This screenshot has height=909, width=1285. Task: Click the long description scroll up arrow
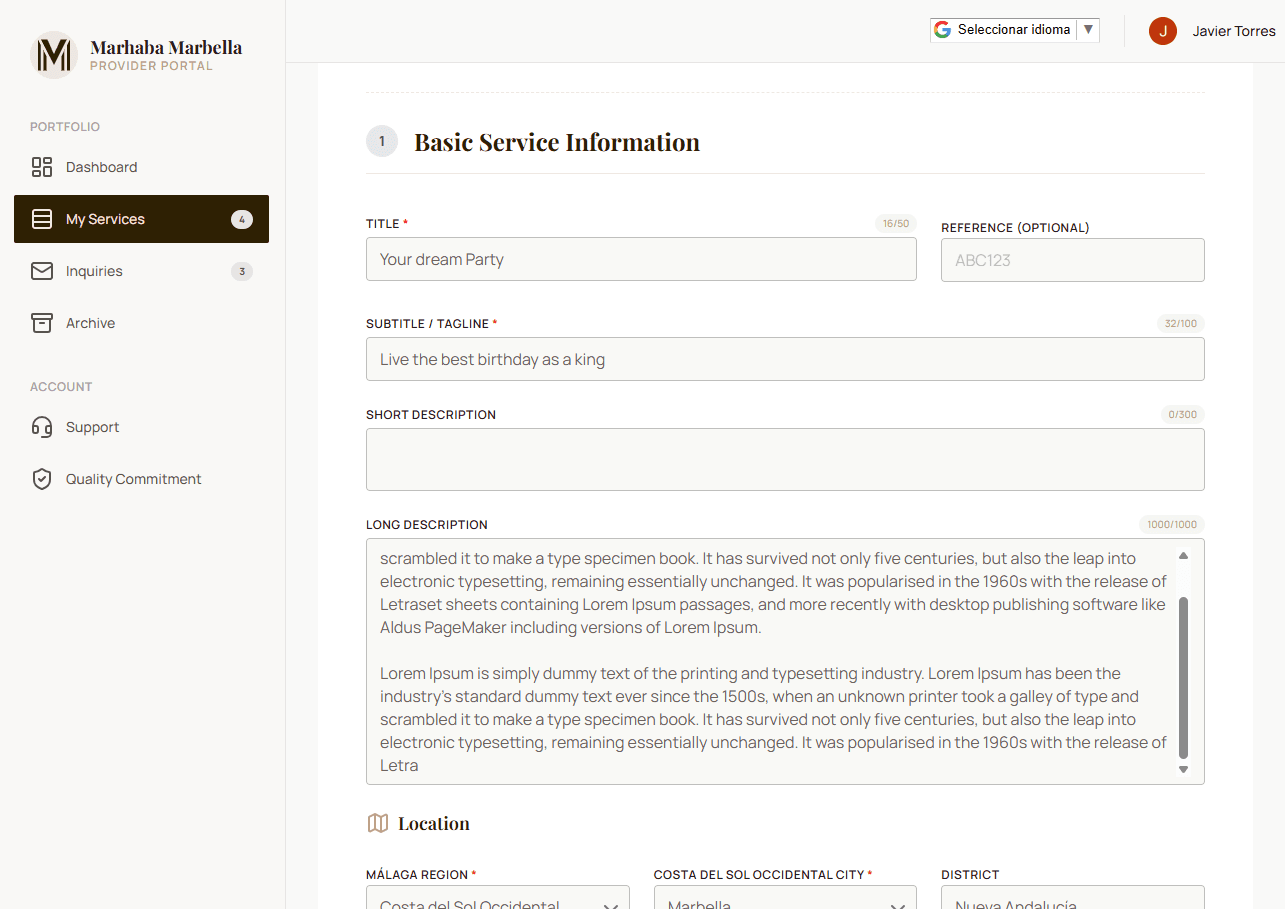click(1184, 555)
